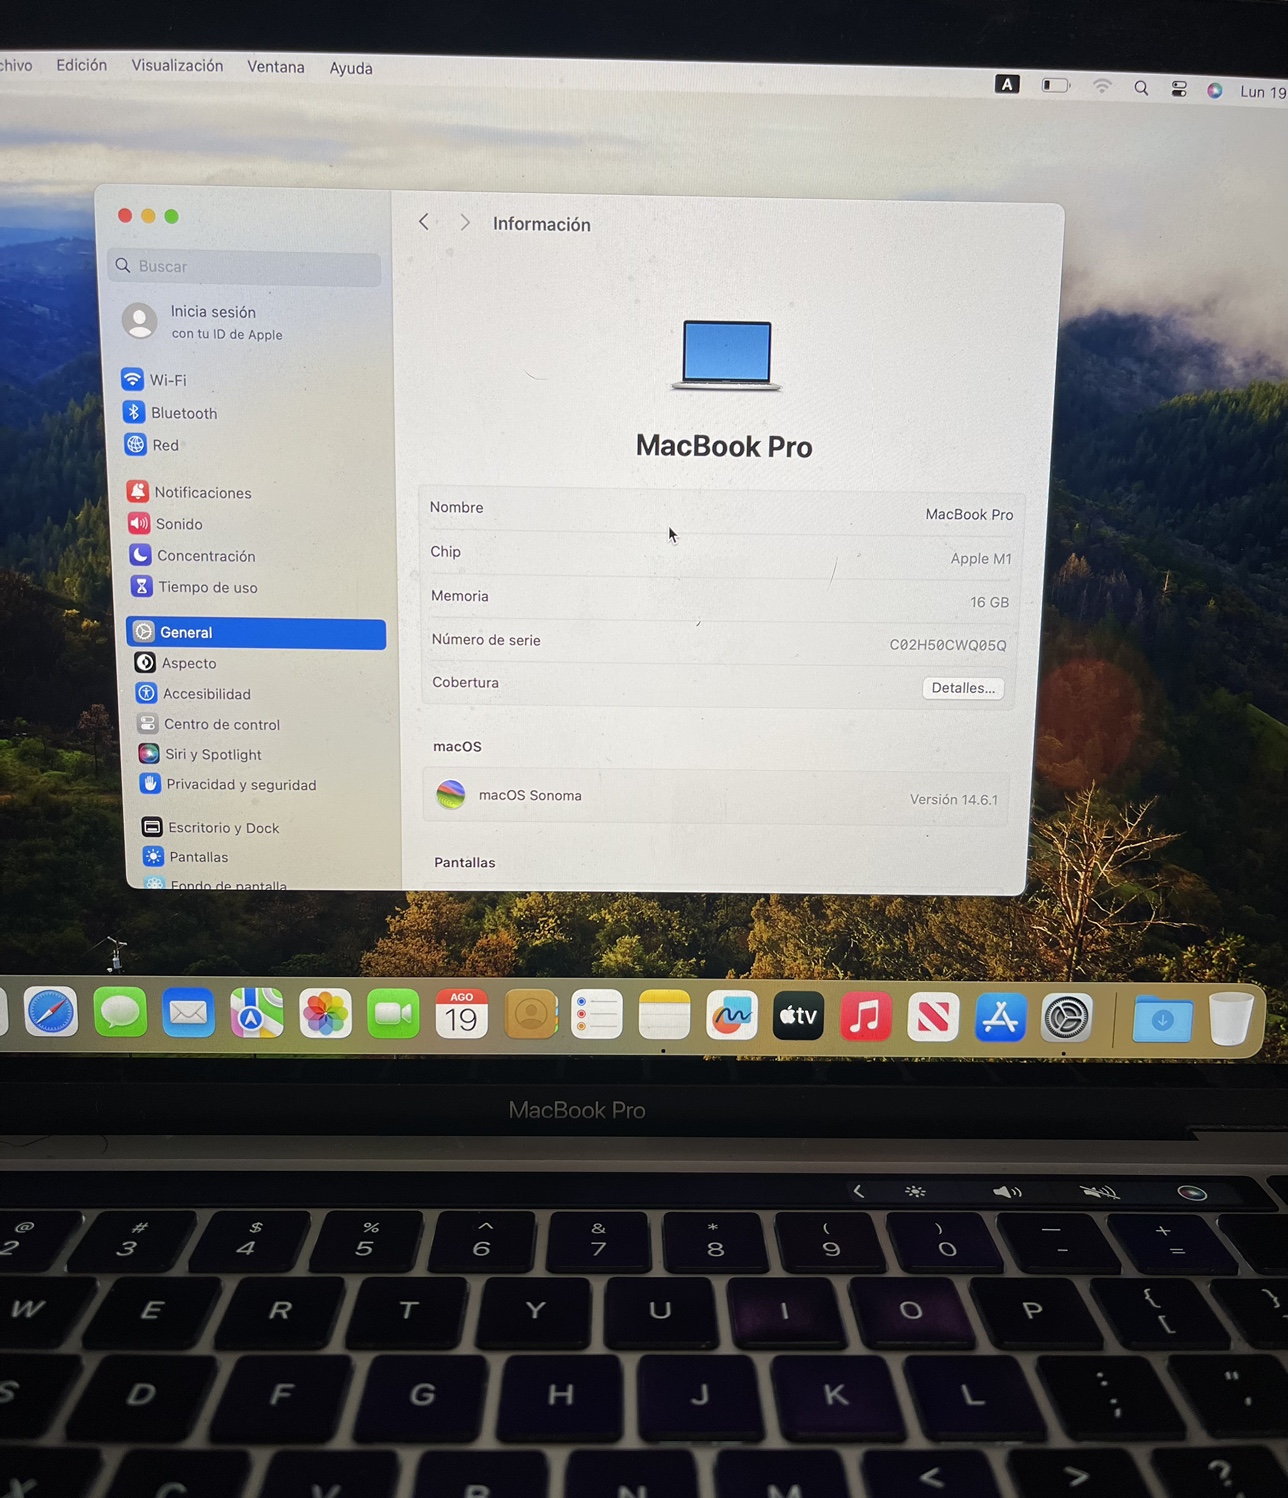Click the Versión 14.6.1 text
1288x1498 pixels.
click(954, 800)
